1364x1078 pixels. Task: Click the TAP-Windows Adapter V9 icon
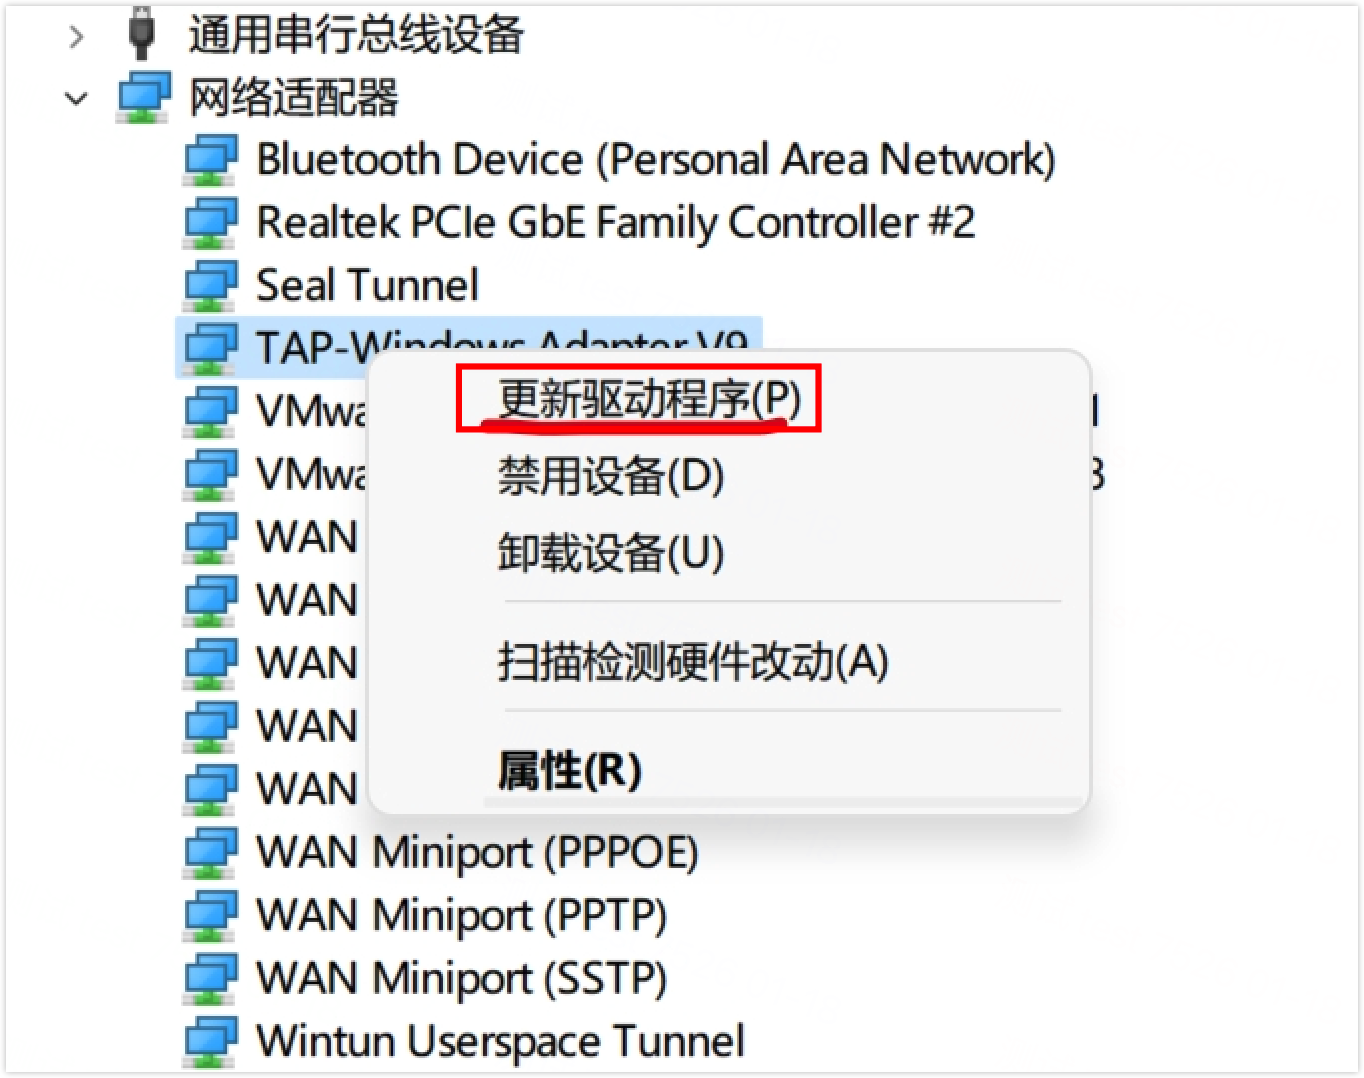pyautogui.click(x=210, y=348)
